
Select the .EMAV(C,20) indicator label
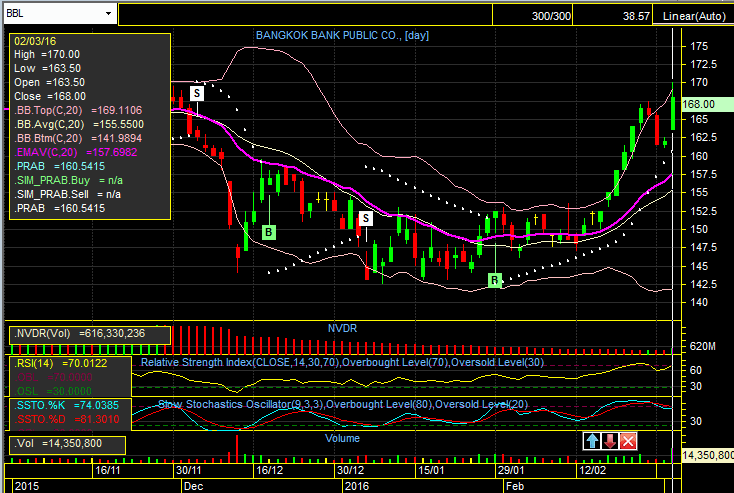[x=75, y=153]
